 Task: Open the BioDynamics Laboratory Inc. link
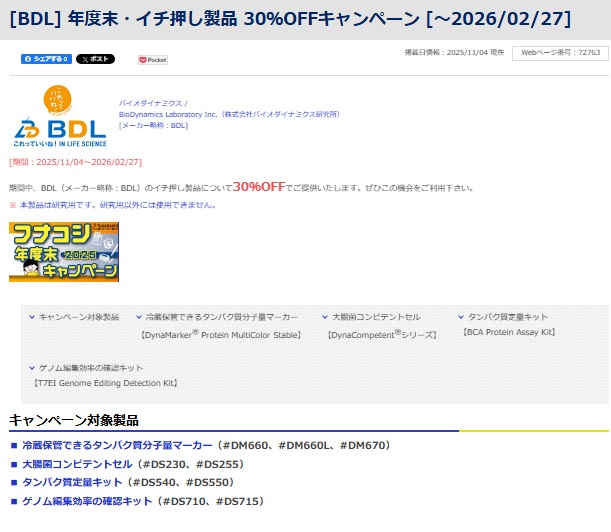(229, 114)
